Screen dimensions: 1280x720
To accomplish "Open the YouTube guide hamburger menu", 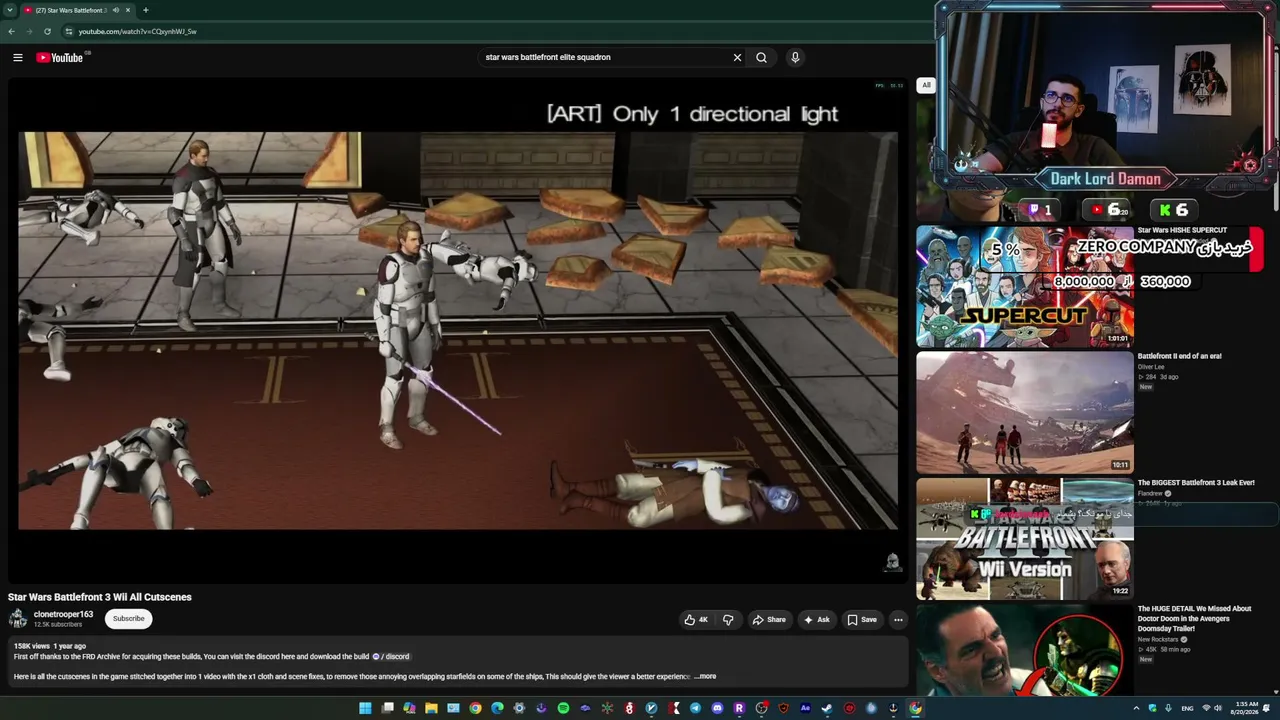I will (x=18, y=58).
